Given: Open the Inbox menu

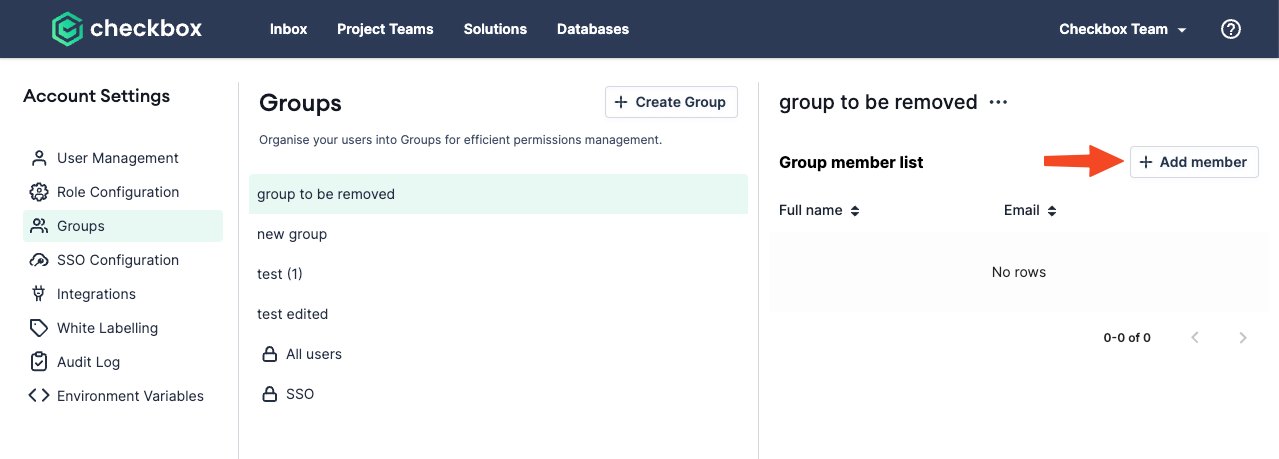Looking at the screenshot, I should [288, 29].
